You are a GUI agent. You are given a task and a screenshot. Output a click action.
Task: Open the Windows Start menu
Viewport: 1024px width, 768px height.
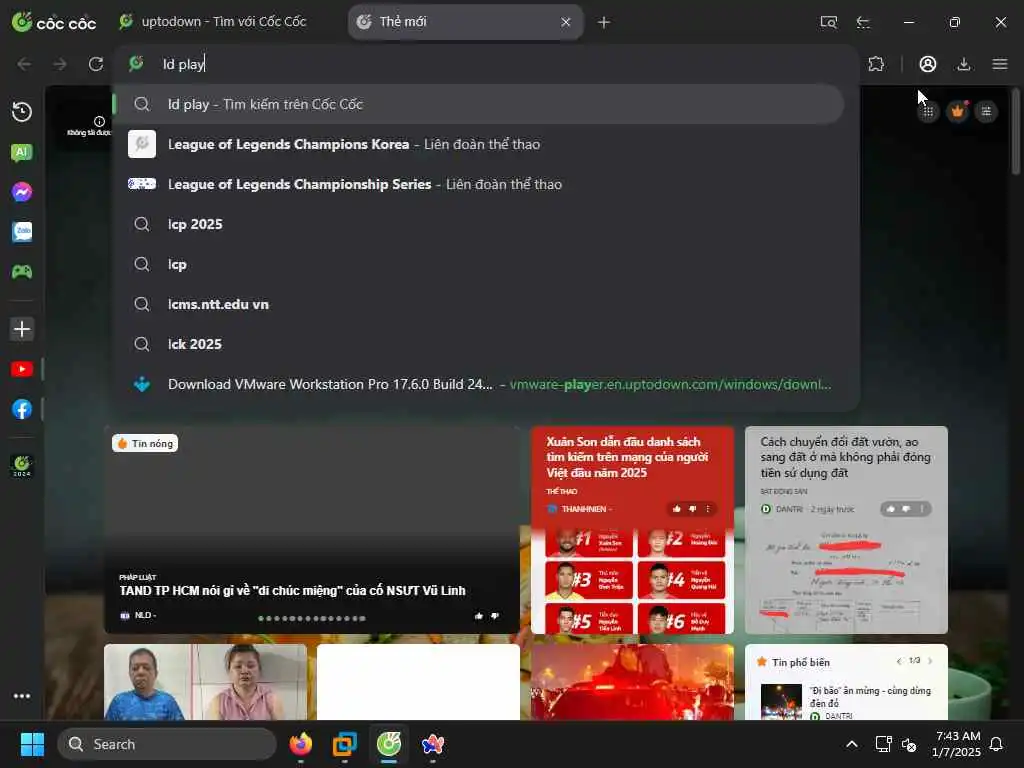click(32, 744)
